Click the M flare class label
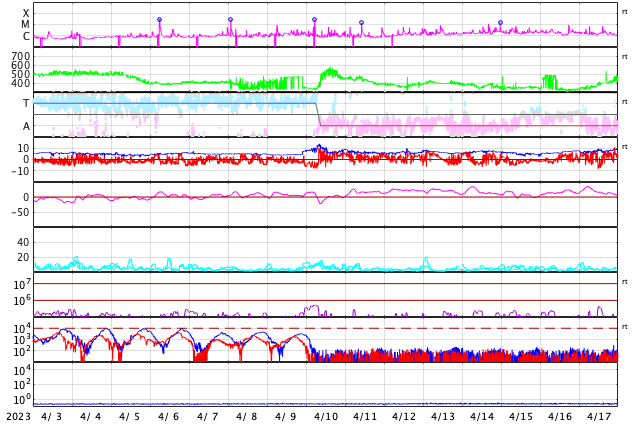The height and width of the screenshot is (424, 634). [25, 25]
